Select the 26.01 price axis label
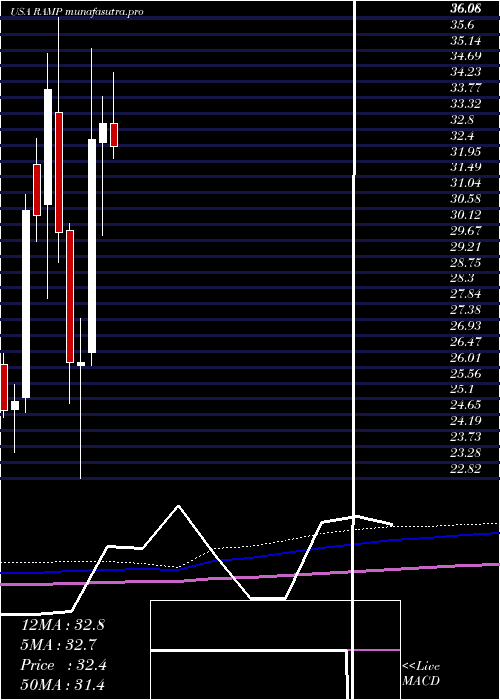The image size is (500, 700). (x=466, y=357)
